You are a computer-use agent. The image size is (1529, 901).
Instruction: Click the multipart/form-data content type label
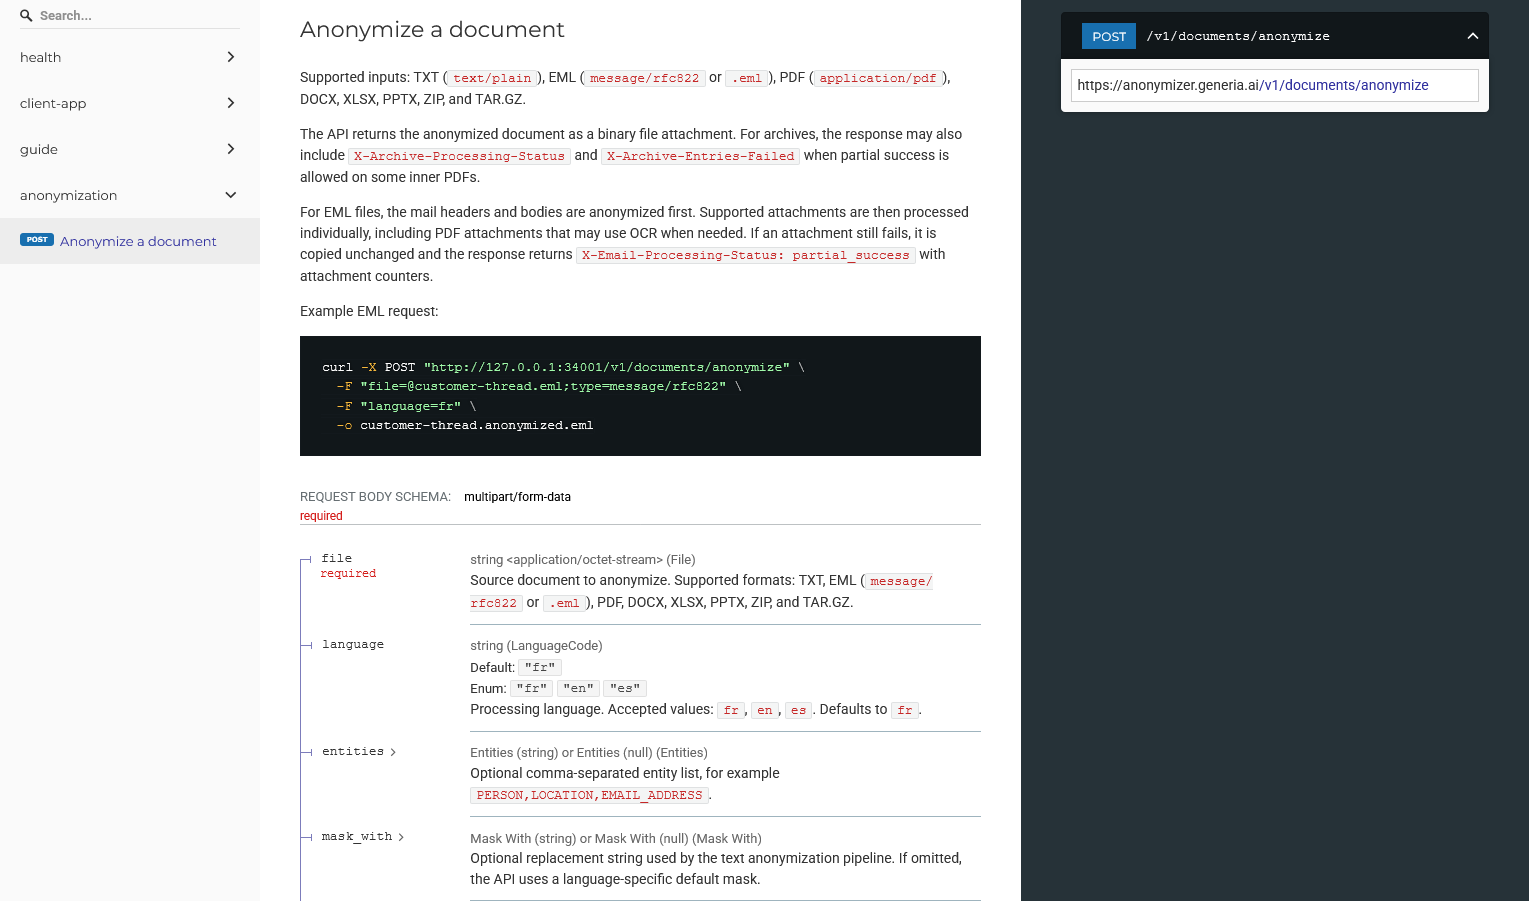(x=517, y=497)
